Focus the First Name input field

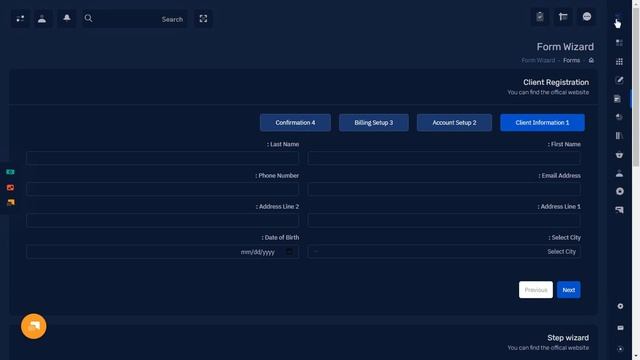[x=444, y=158]
